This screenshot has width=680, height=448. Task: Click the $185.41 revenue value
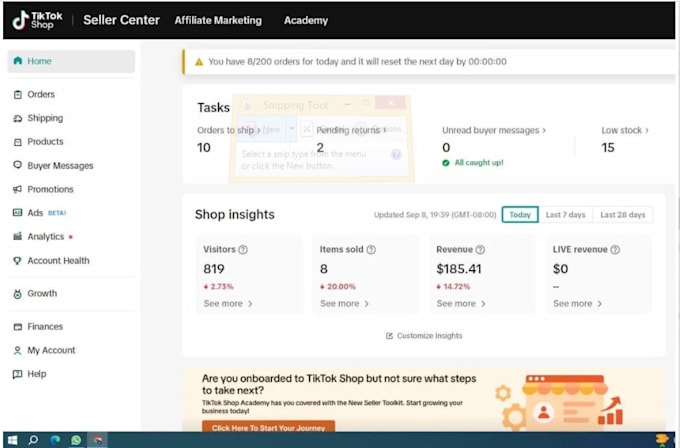pos(459,269)
